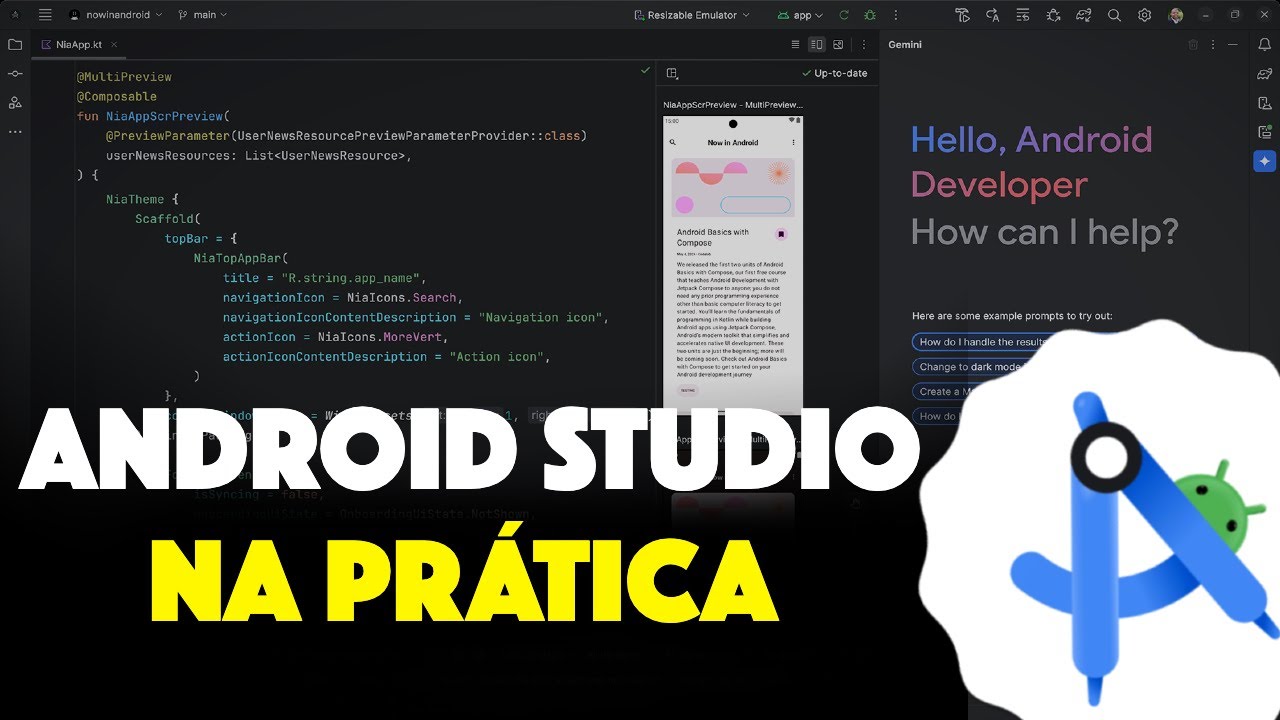Open the Commit tool window
This screenshot has height=720, width=1280.
(x=15, y=74)
